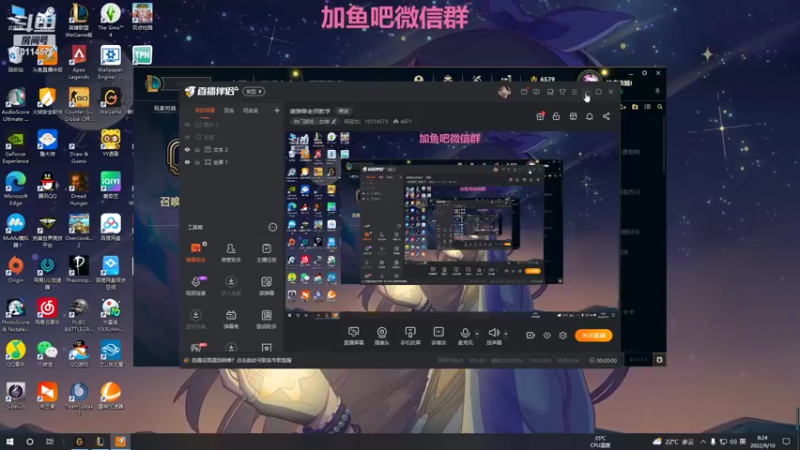Click the stream preview canvas
800x450 pixels.
(x=452, y=226)
